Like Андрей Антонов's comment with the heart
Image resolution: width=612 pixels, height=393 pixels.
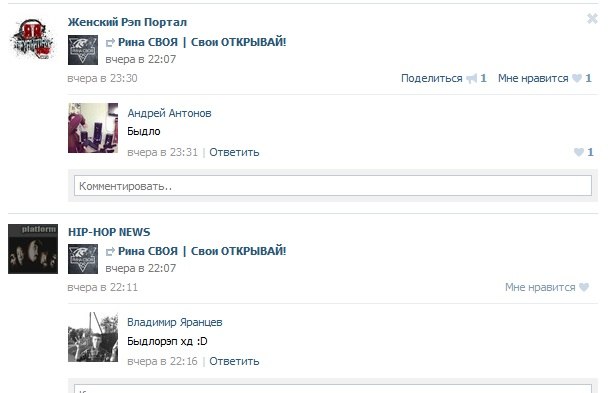579,152
